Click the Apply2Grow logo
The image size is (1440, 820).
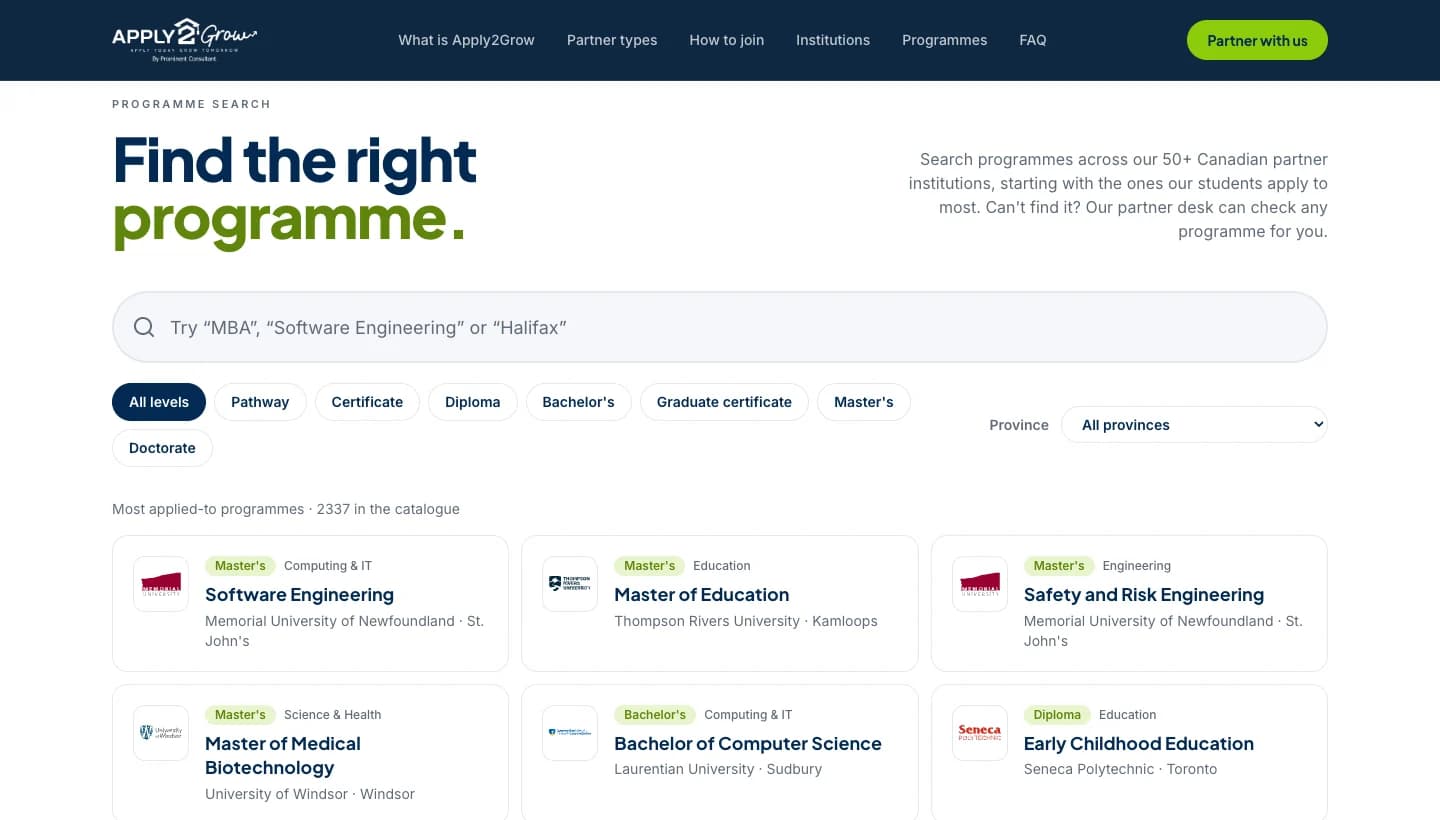point(185,40)
